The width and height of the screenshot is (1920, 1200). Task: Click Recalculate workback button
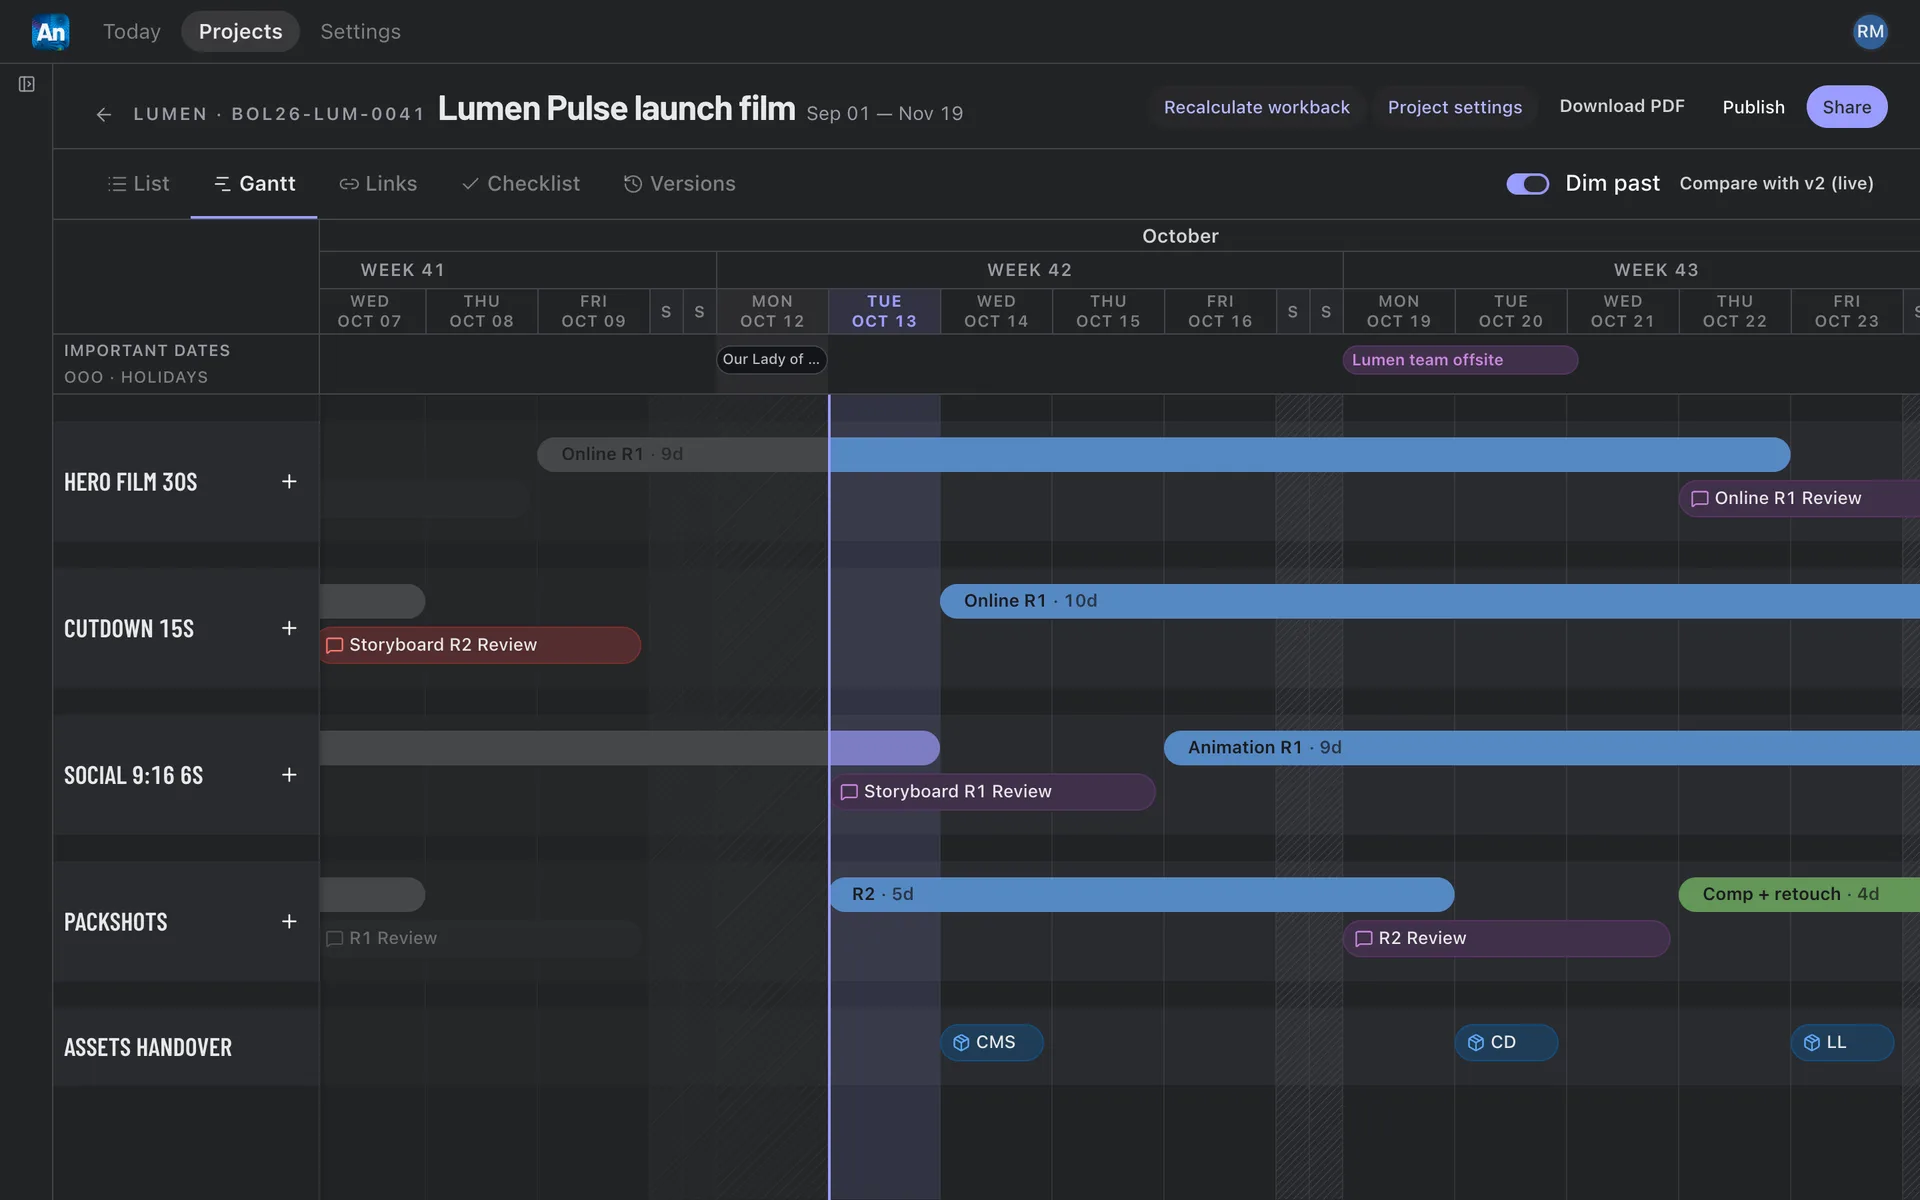(x=1256, y=107)
